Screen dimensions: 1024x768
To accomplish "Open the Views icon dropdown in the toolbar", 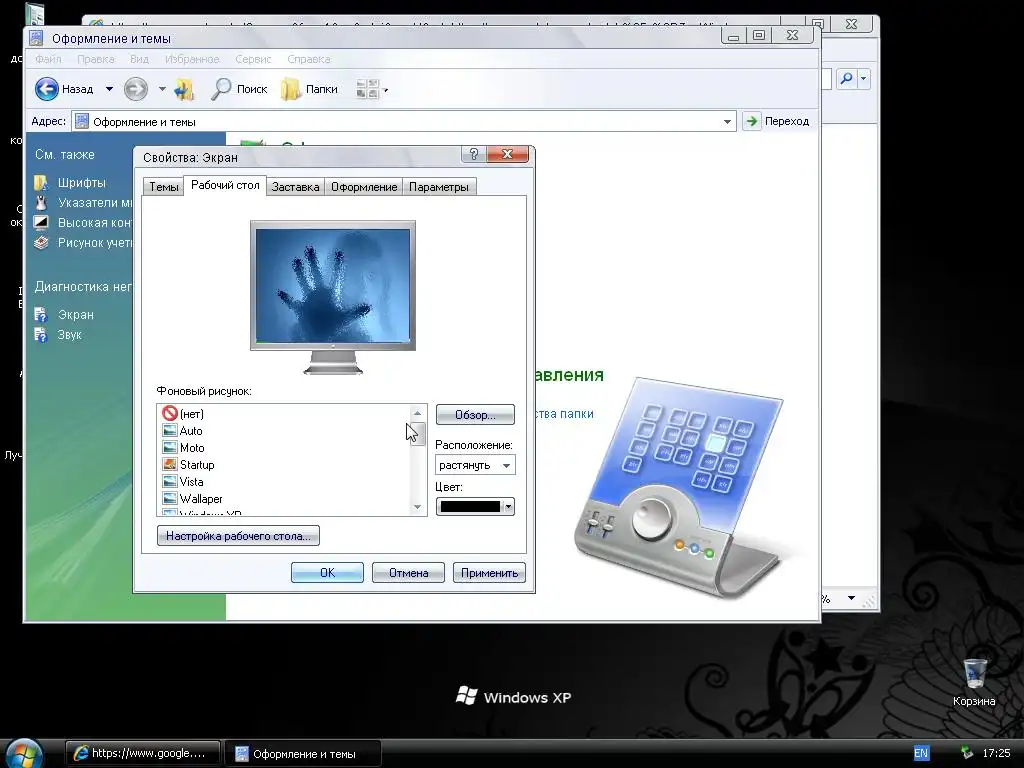I will pyautogui.click(x=372, y=89).
